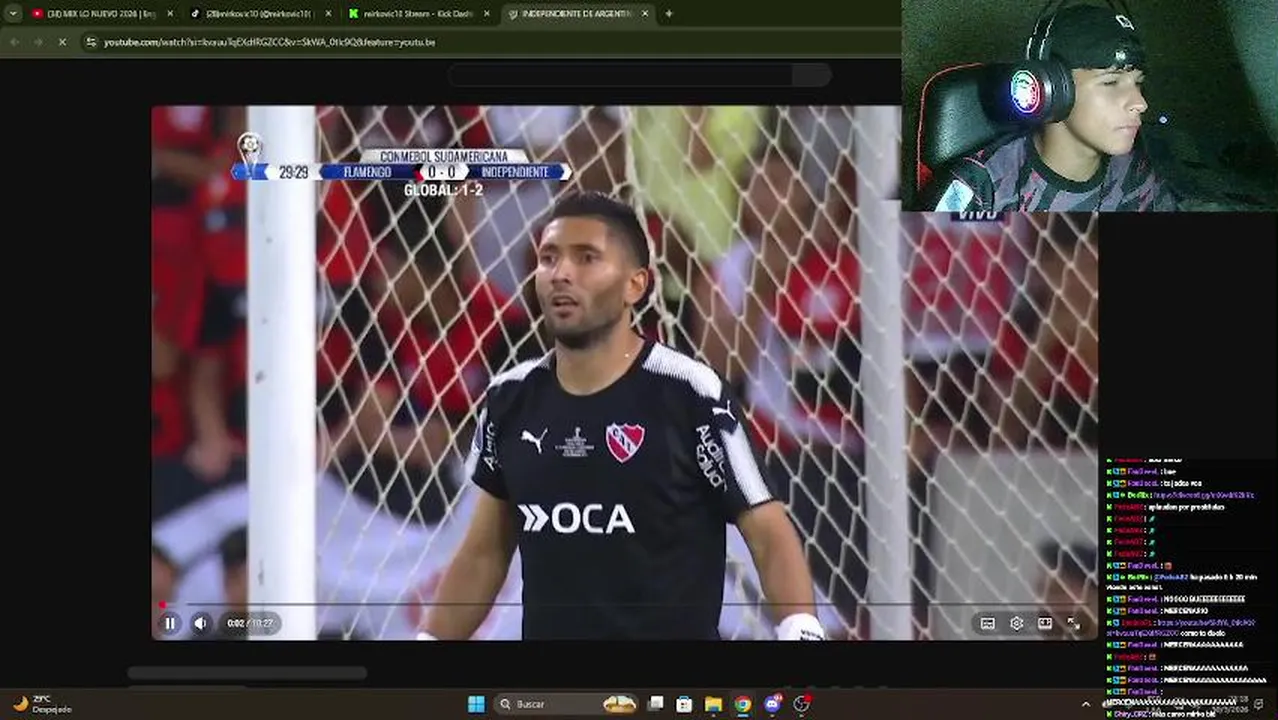Close the TikTok mirkovic10 tab
The image size is (1278, 720).
click(x=327, y=14)
